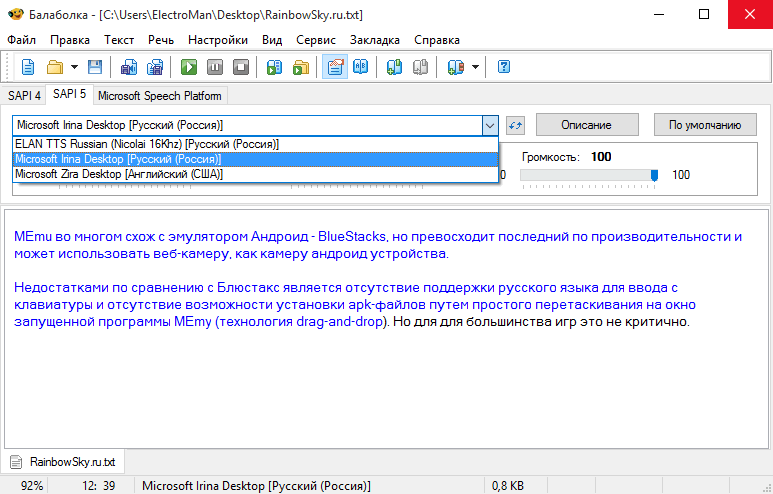Image resolution: width=773 pixels, height=494 pixels.
Task: Click the 0,8 KB file size status
Action: (508, 486)
